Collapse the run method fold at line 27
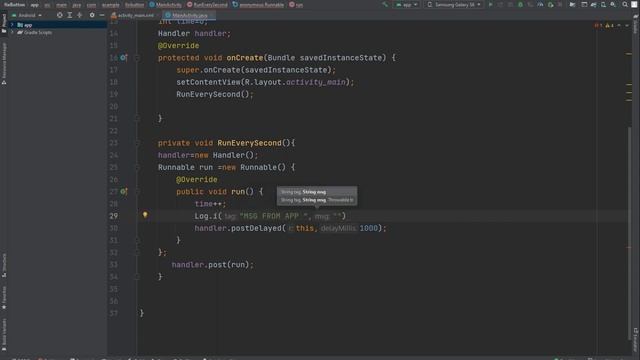This screenshot has height=360, width=640. [x=138, y=192]
